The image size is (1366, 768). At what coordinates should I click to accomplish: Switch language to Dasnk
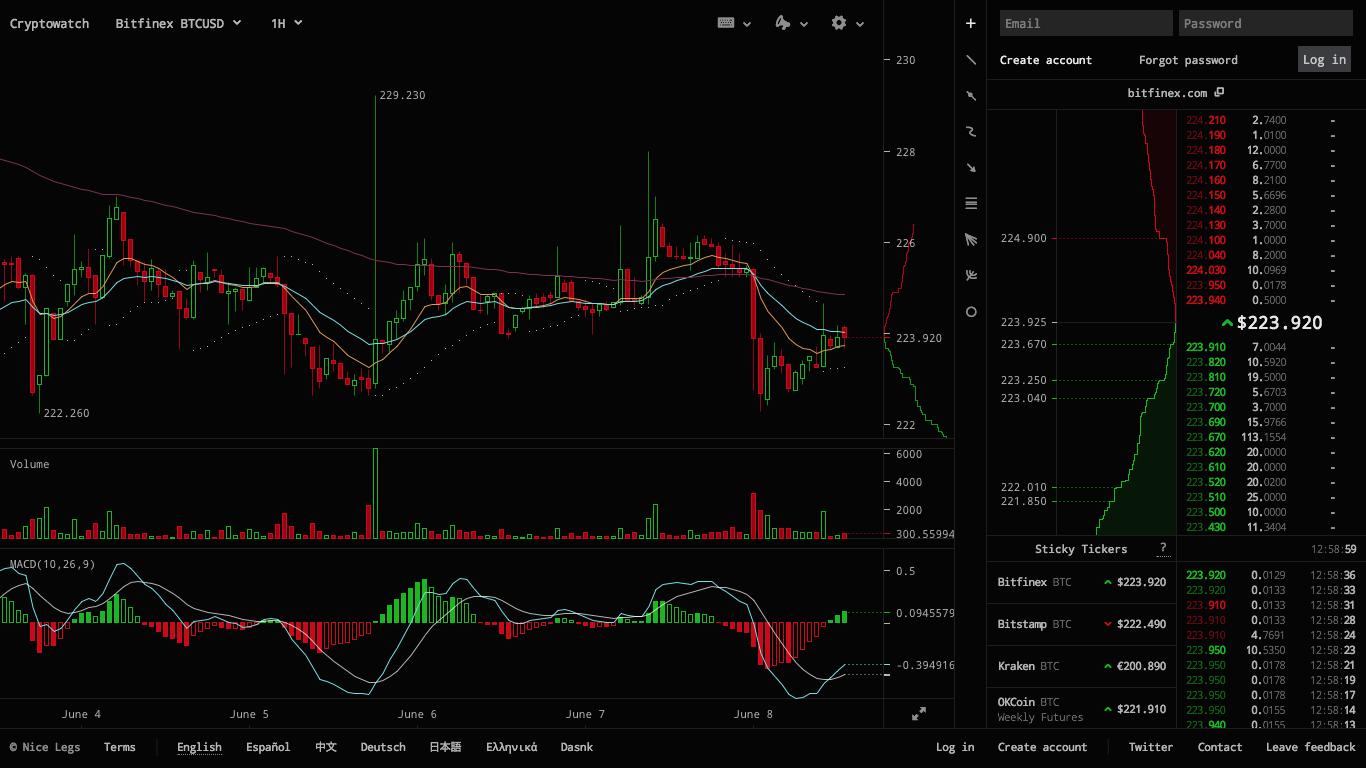click(x=577, y=747)
